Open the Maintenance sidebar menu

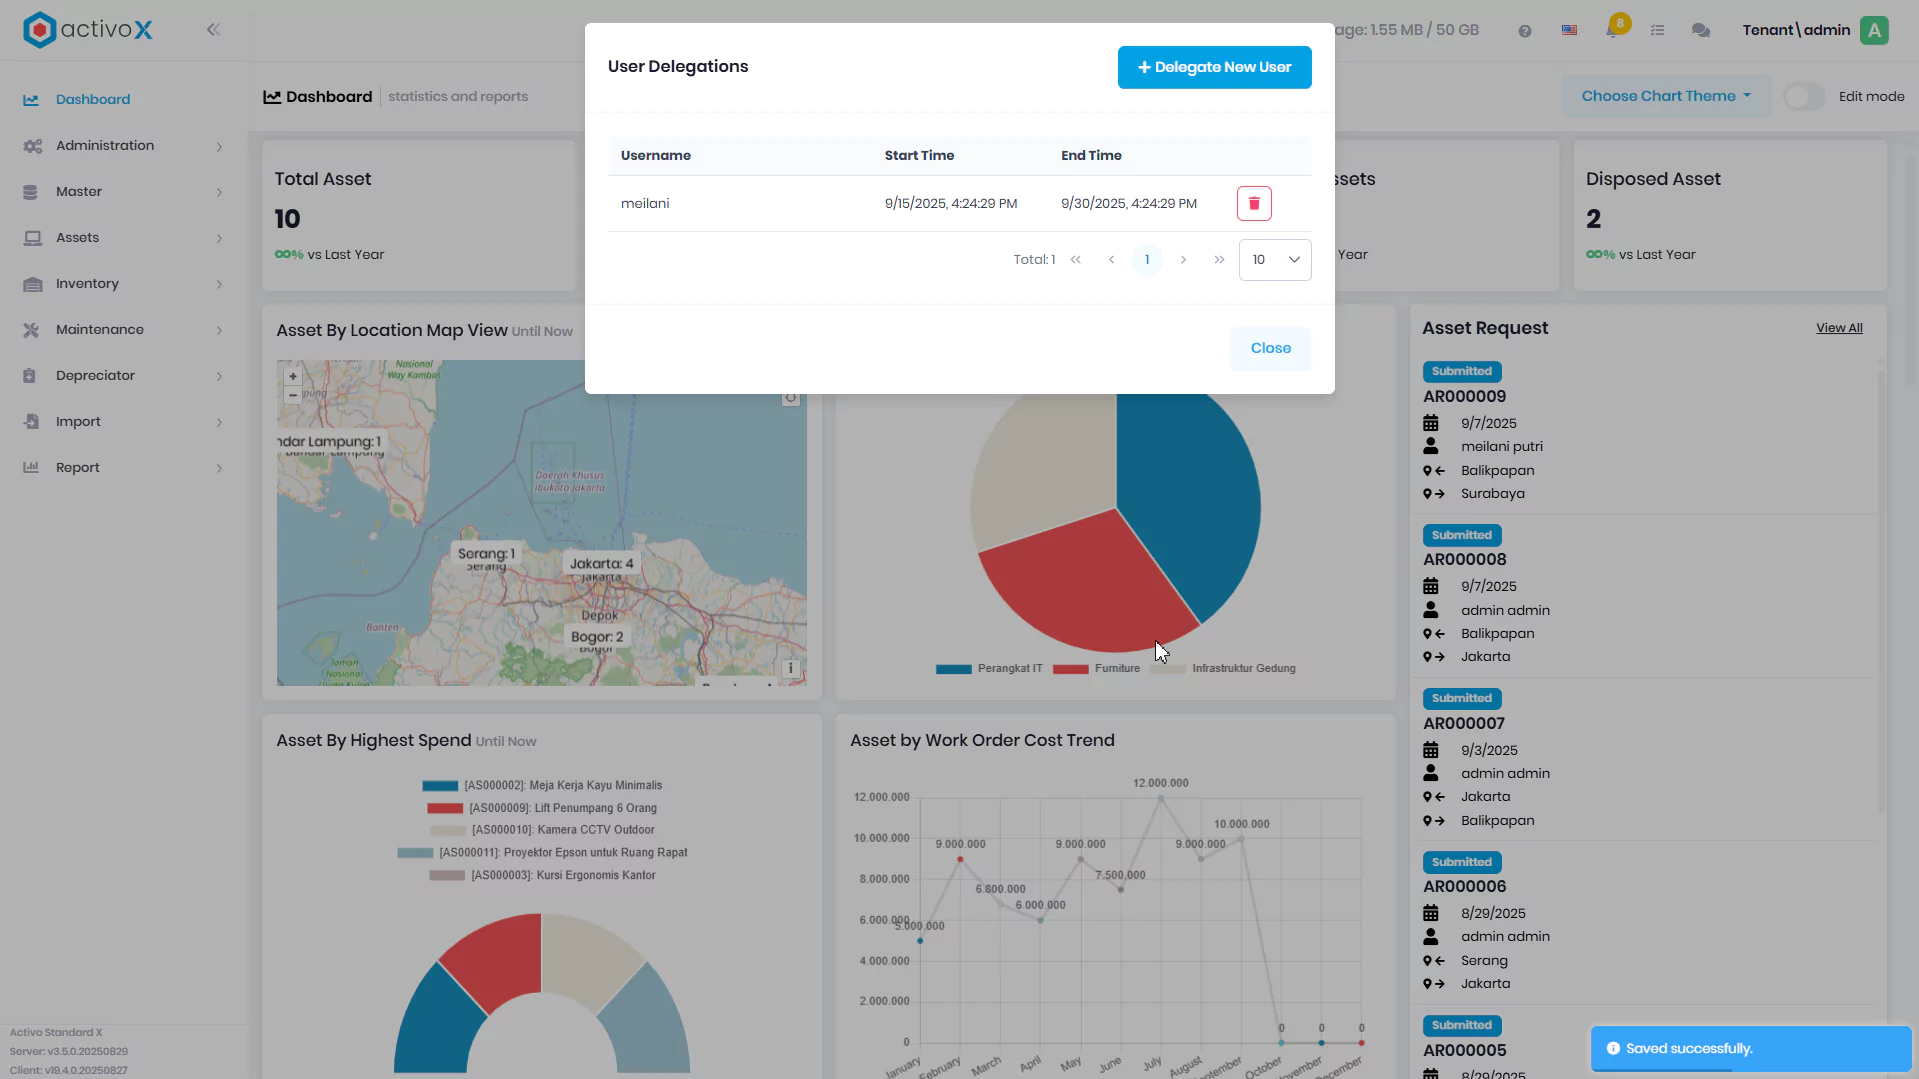pyautogui.click(x=123, y=330)
